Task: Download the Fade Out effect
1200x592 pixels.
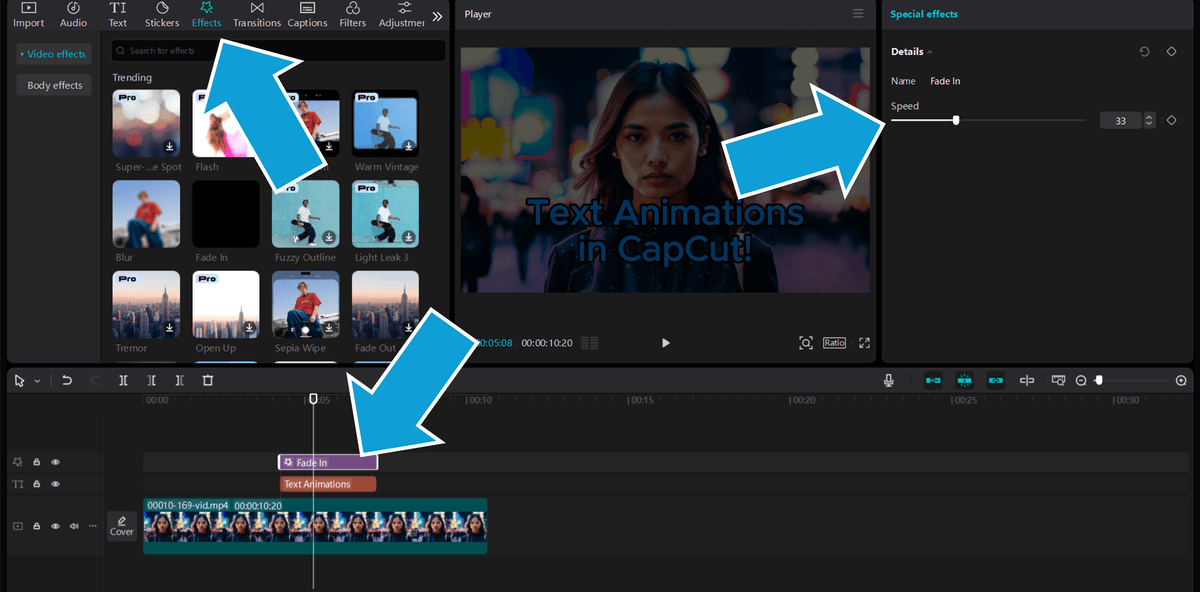Action: click(x=409, y=327)
